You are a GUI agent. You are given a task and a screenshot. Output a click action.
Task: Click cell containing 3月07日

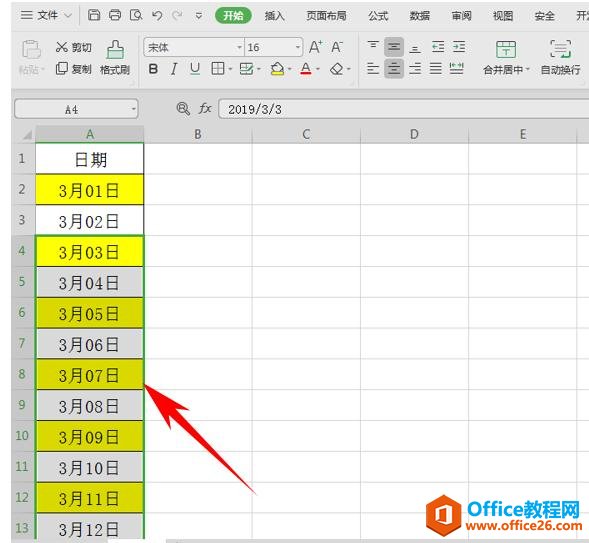89,375
